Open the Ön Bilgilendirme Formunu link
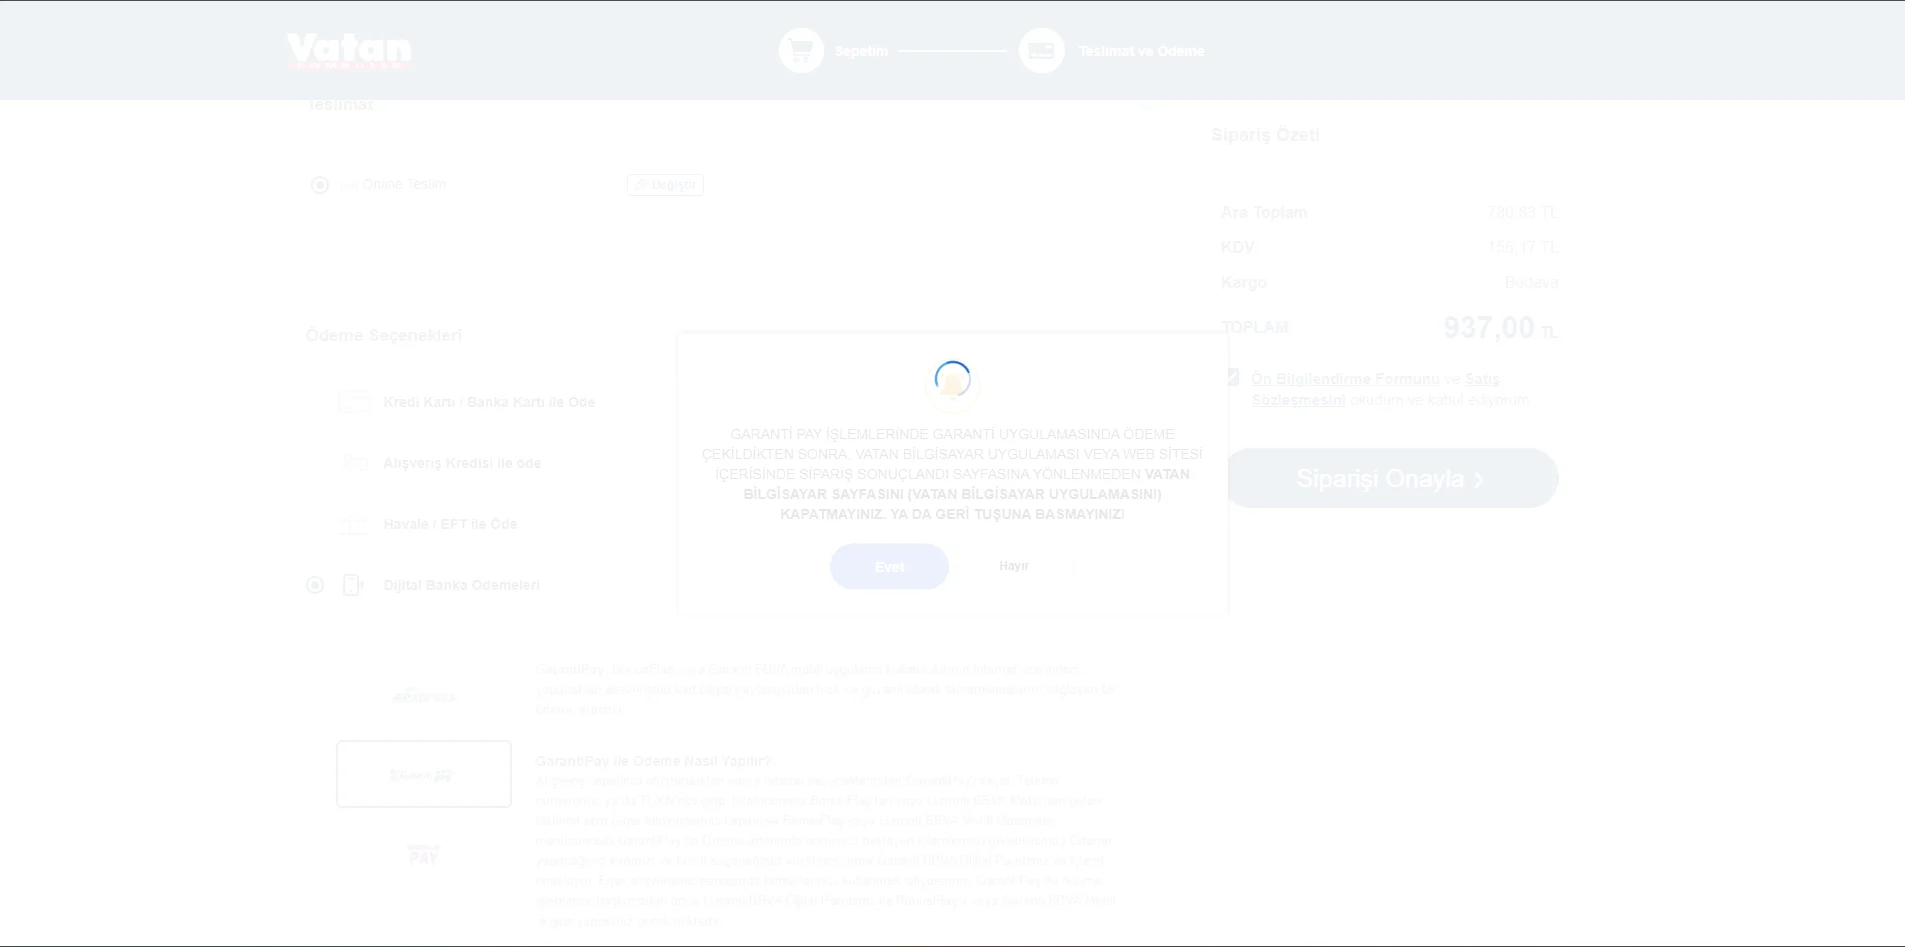This screenshot has width=1905, height=947. click(1345, 379)
